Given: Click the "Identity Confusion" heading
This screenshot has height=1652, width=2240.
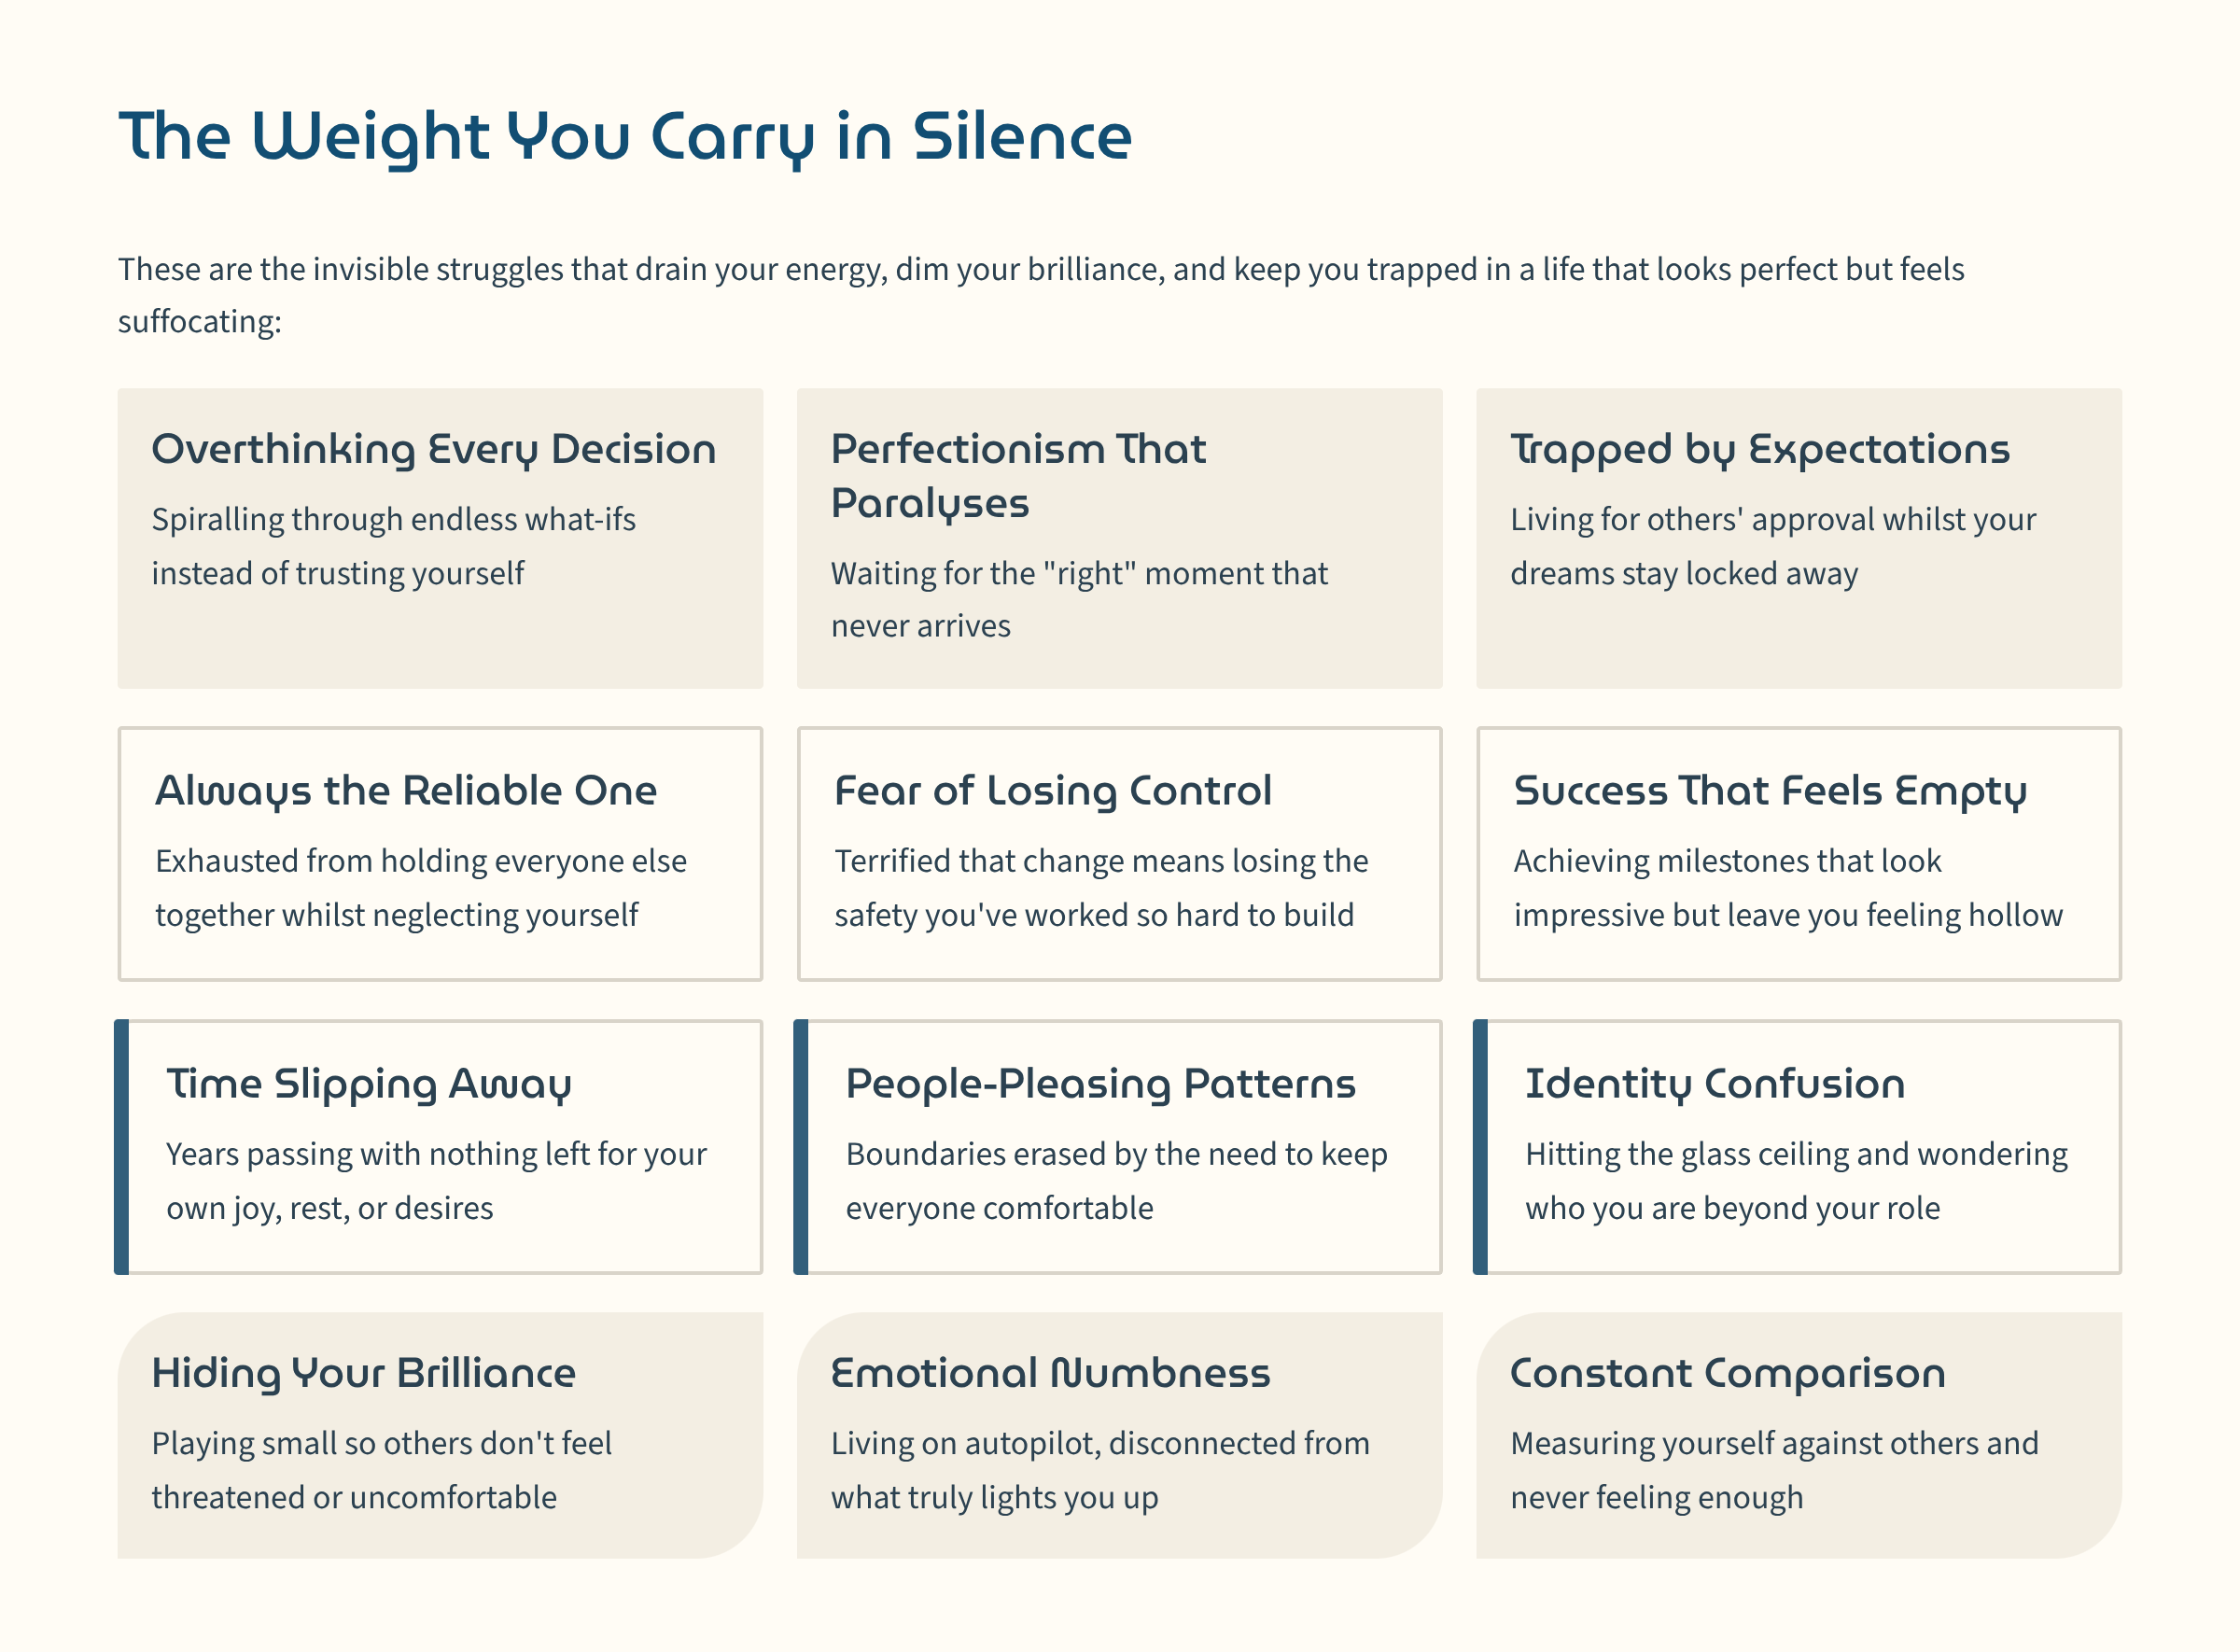Looking at the screenshot, I should click(x=1715, y=1084).
